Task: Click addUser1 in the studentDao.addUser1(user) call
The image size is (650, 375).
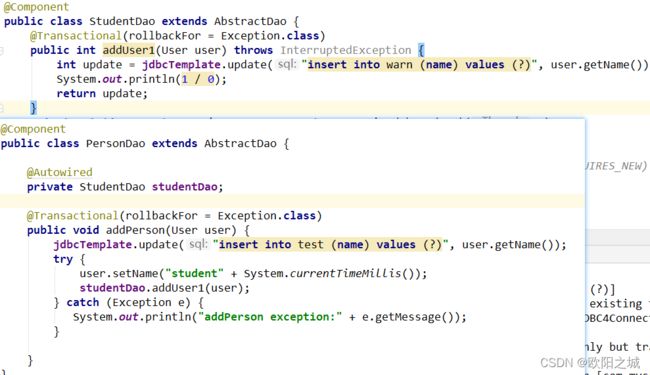Action: click(178, 288)
